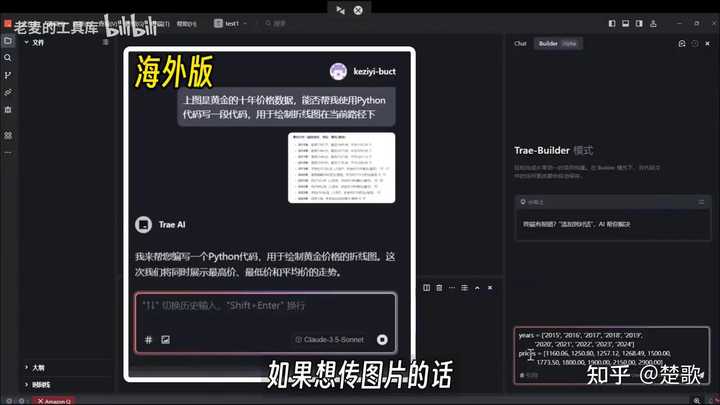Open terminal panel more actions menu
The height and width of the screenshot is (405, 720).
click(452, 288)
